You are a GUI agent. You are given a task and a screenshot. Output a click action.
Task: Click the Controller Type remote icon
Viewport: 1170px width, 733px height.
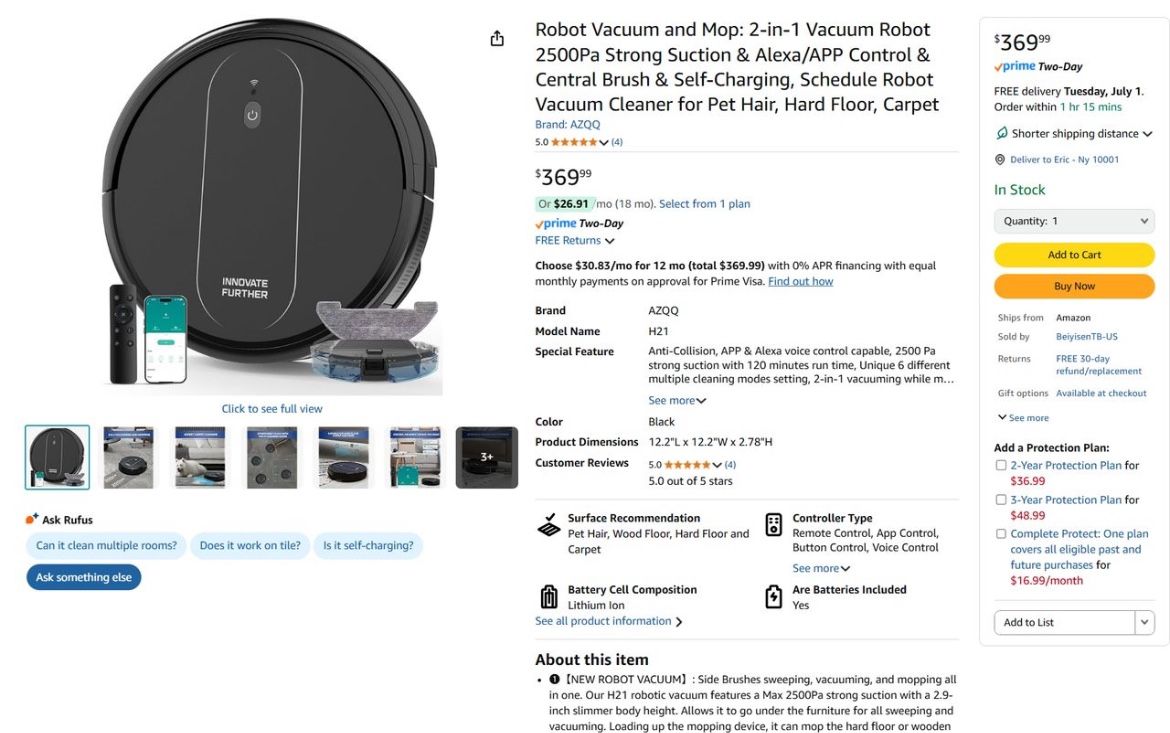pyautogui.click(x=772, y=525)
